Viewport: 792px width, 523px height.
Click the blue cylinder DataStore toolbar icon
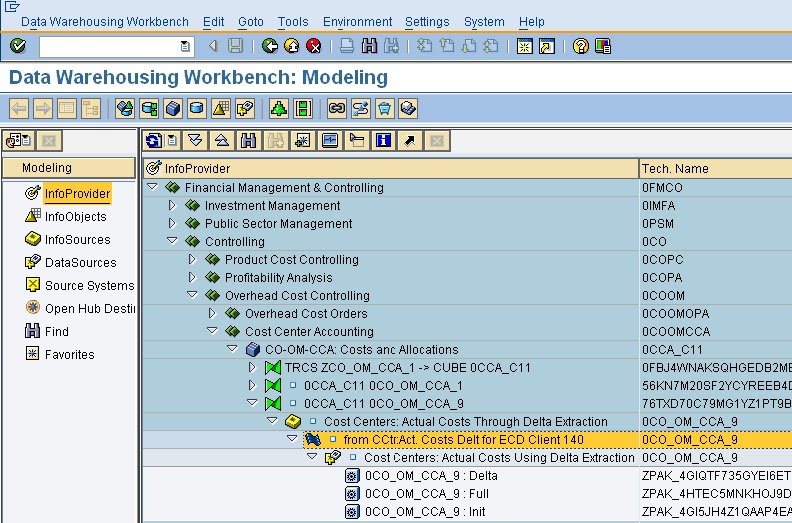click(197, 108)
